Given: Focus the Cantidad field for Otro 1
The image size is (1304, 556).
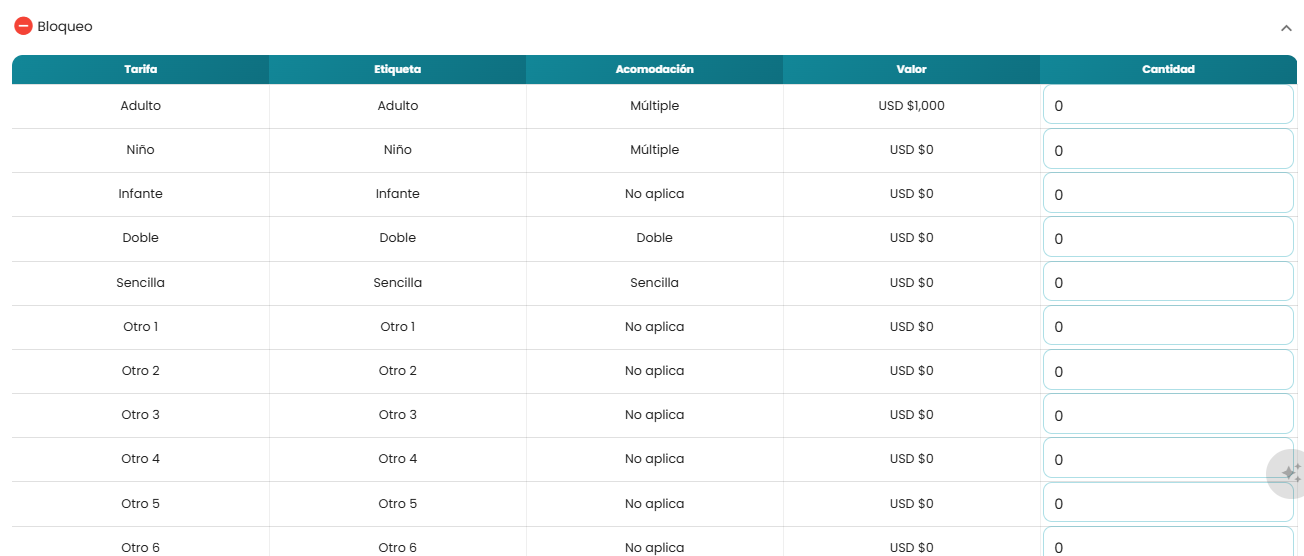Looking at the screenshot, I should click(x=1168, y=326).
